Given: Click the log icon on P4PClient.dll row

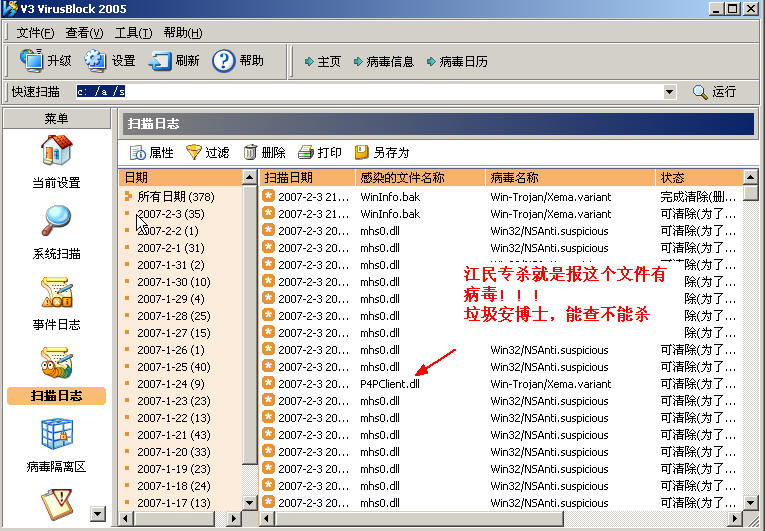Looking at the screenshot, I should (x=268, y=383).
